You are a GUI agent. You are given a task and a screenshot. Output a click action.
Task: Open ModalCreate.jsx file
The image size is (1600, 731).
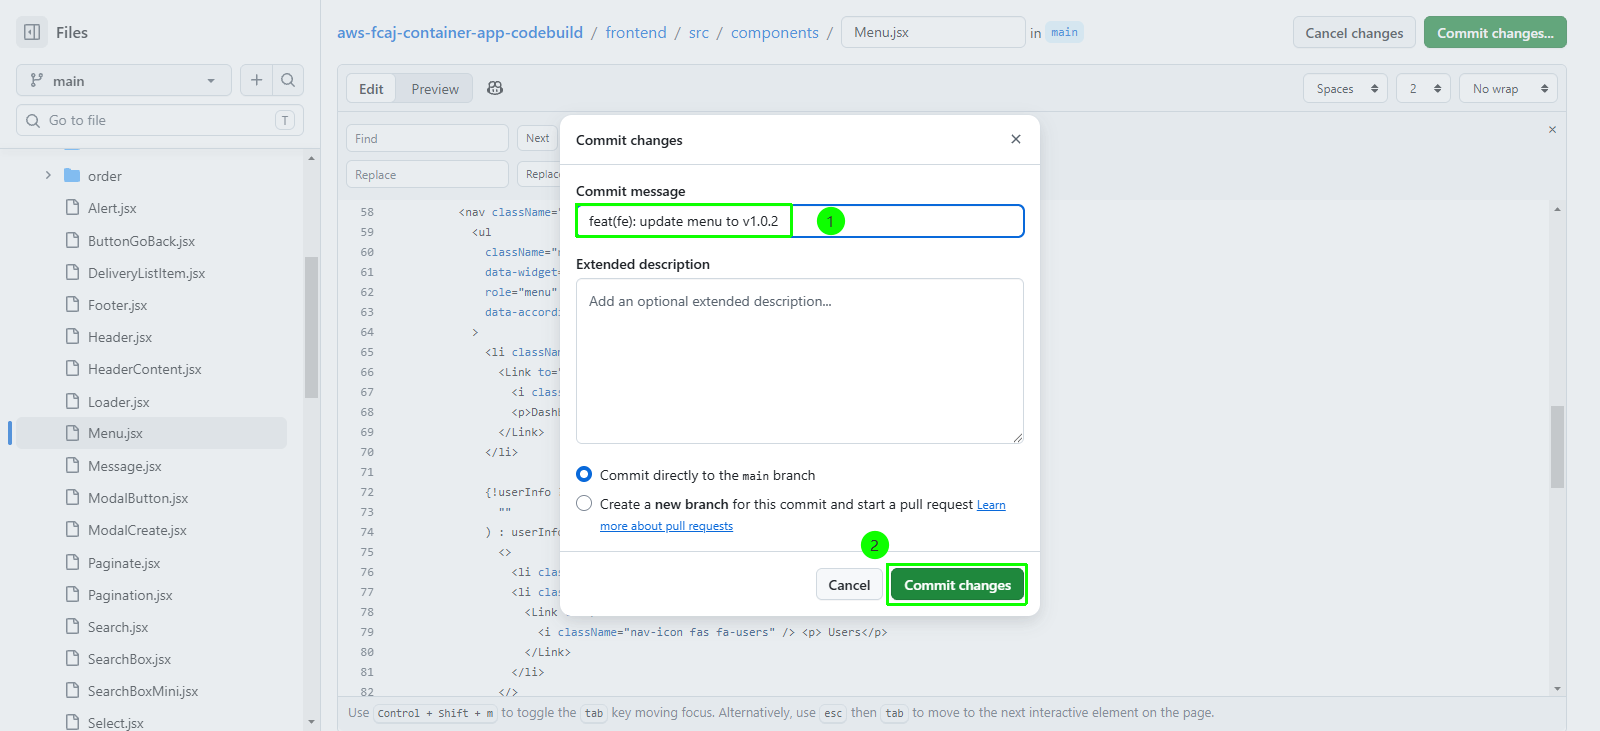coord(137,530)
